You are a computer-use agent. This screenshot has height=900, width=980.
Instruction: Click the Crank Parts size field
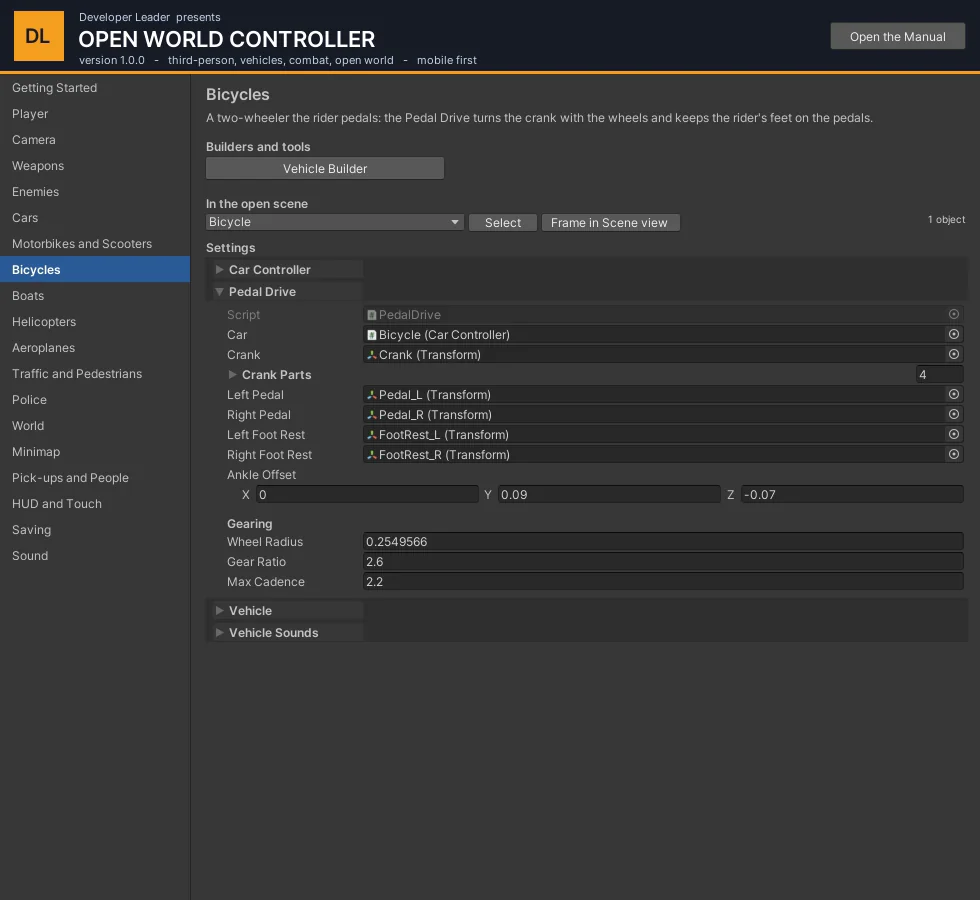tap(939, 374)
